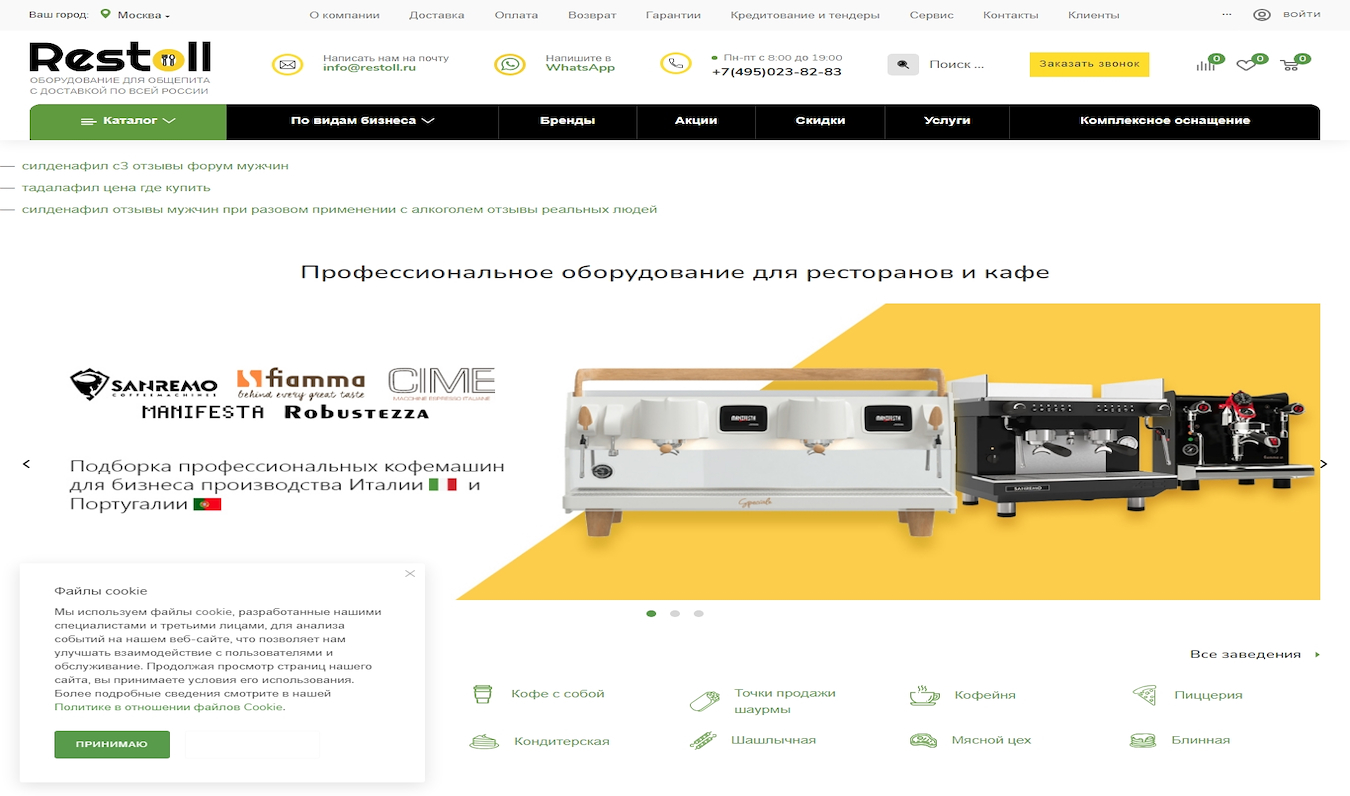This screenshot has width=1350, height=796.
Task: Click the cake icon for Кондитерская
Action: [484, 742]
